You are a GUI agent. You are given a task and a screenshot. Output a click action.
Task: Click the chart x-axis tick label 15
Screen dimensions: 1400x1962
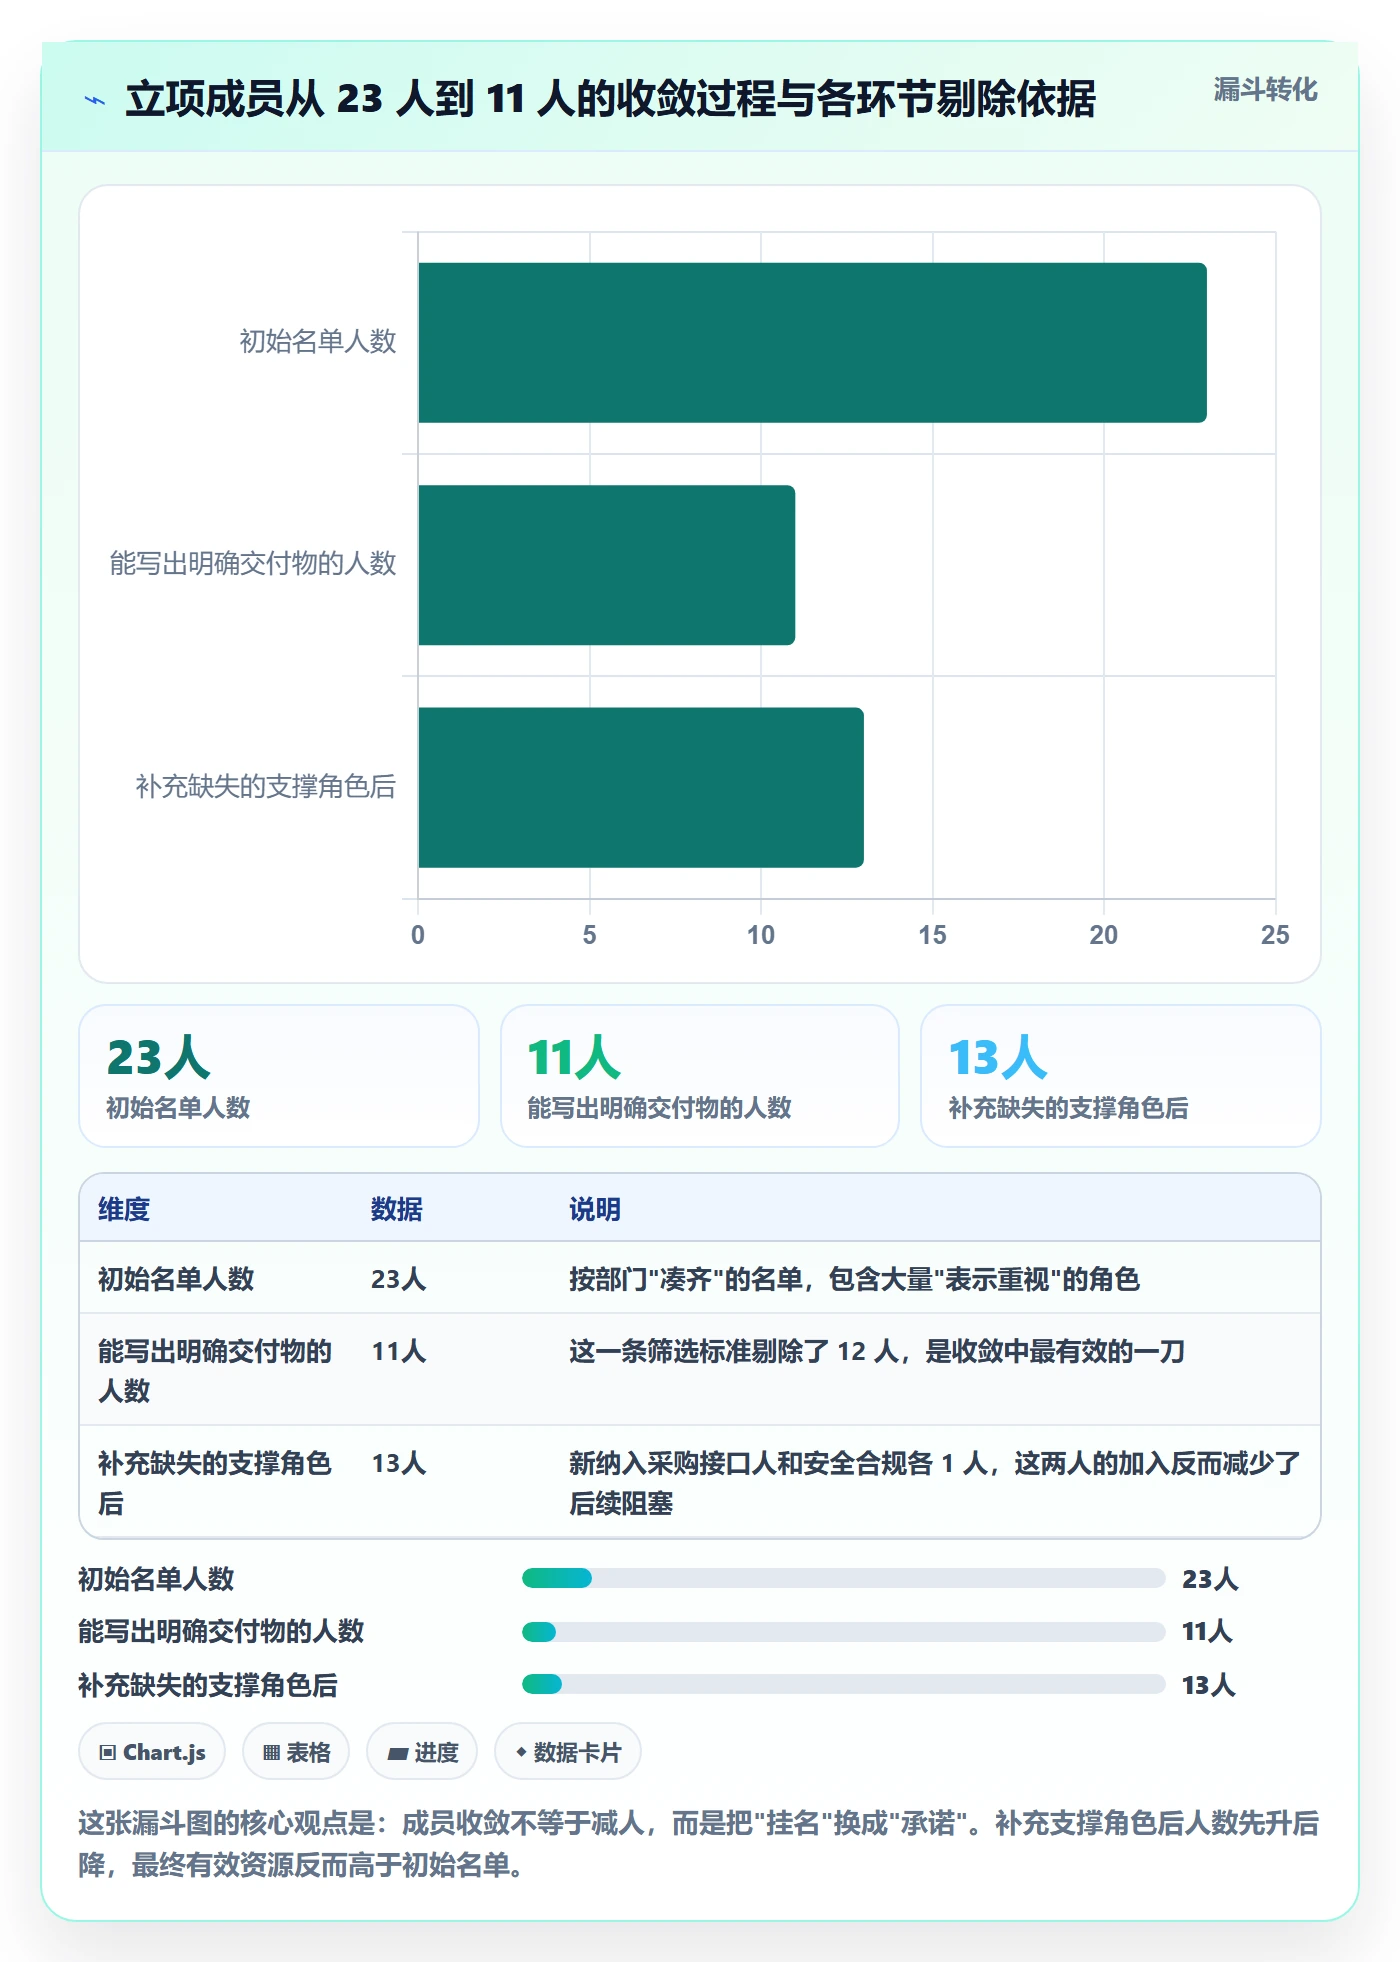coord(932,935)
